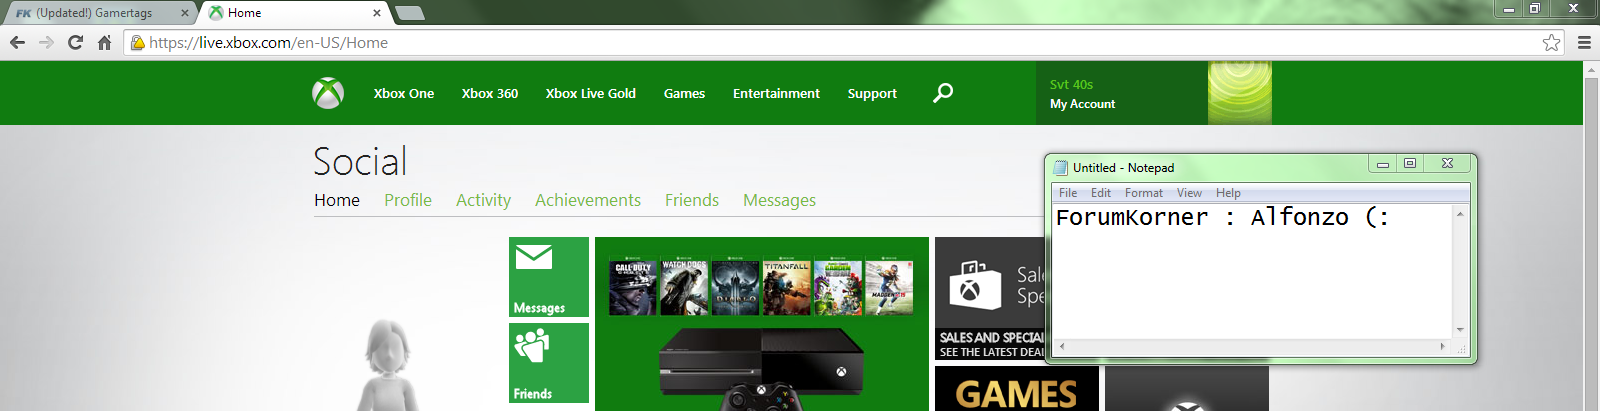Close the Home tab
This screenshot has width=1600, height=411.
point(377,13)
